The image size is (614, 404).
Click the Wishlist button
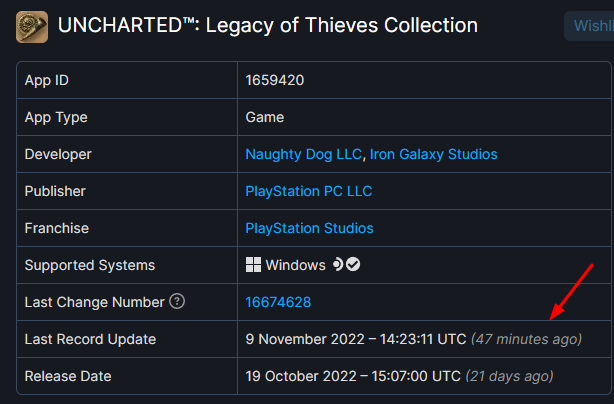589,26
